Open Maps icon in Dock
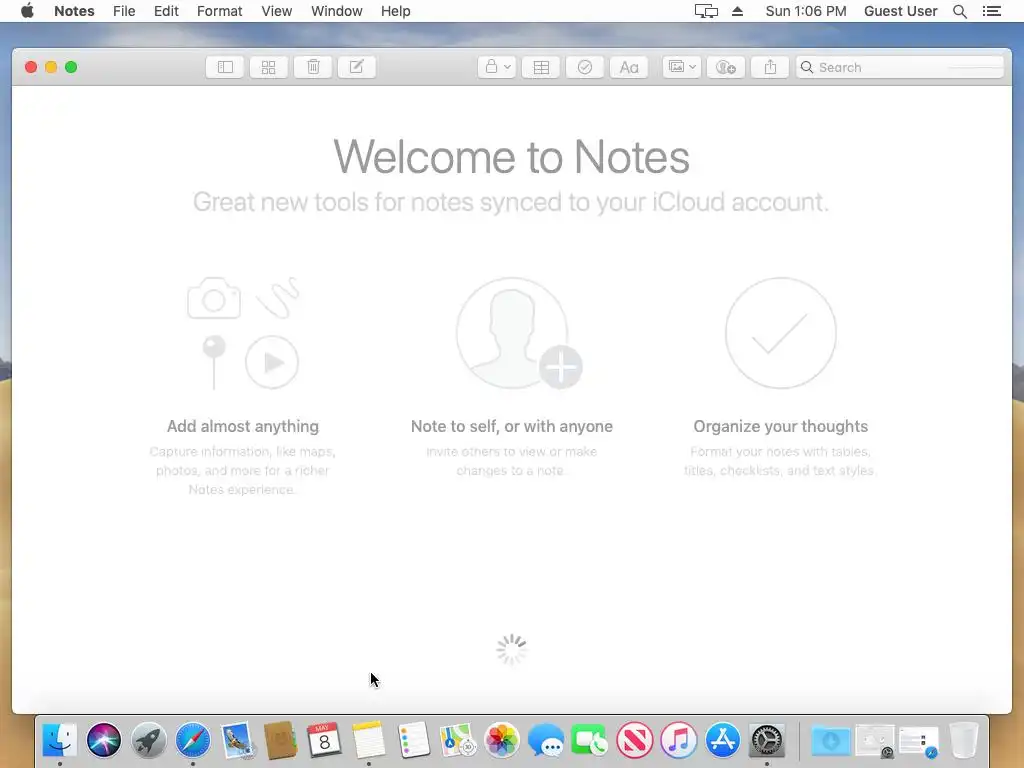Image resolution: width=1024 pixels, height=768 pixels. pos(458,741)
